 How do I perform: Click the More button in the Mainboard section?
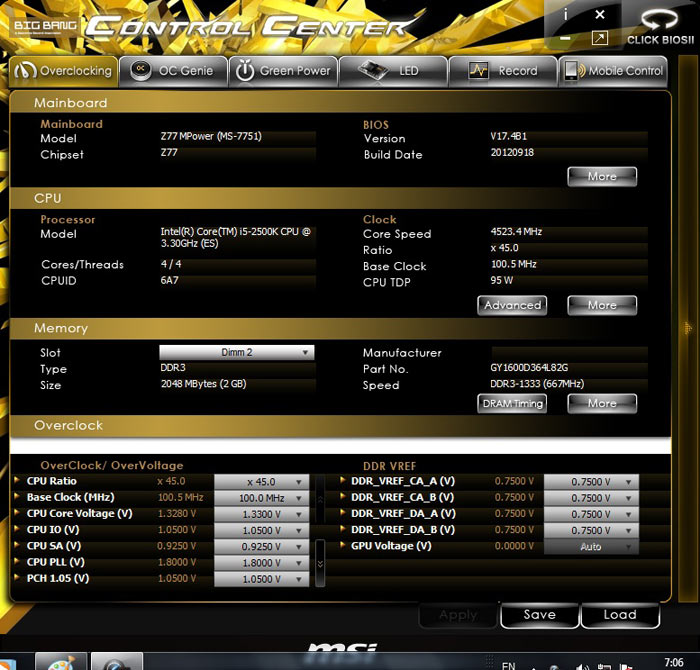click(x=602, y=176)
